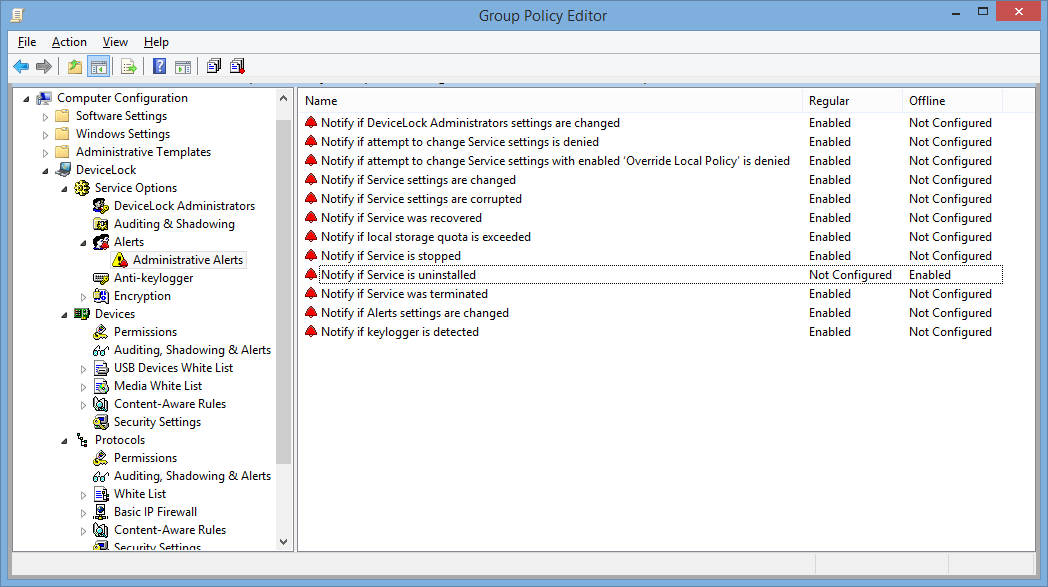
Task: Click the Encryption node icon
Action: 101,296
